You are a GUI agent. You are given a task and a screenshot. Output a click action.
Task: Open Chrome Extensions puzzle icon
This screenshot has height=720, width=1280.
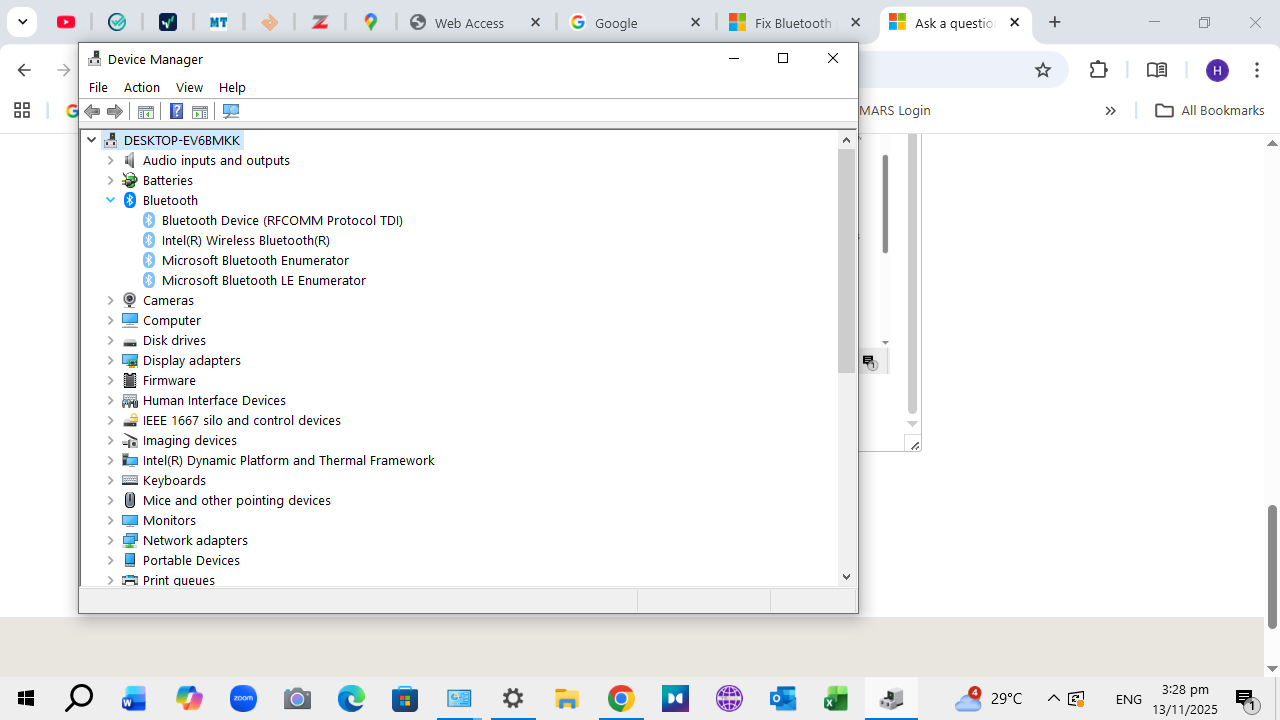point(1099,70)
